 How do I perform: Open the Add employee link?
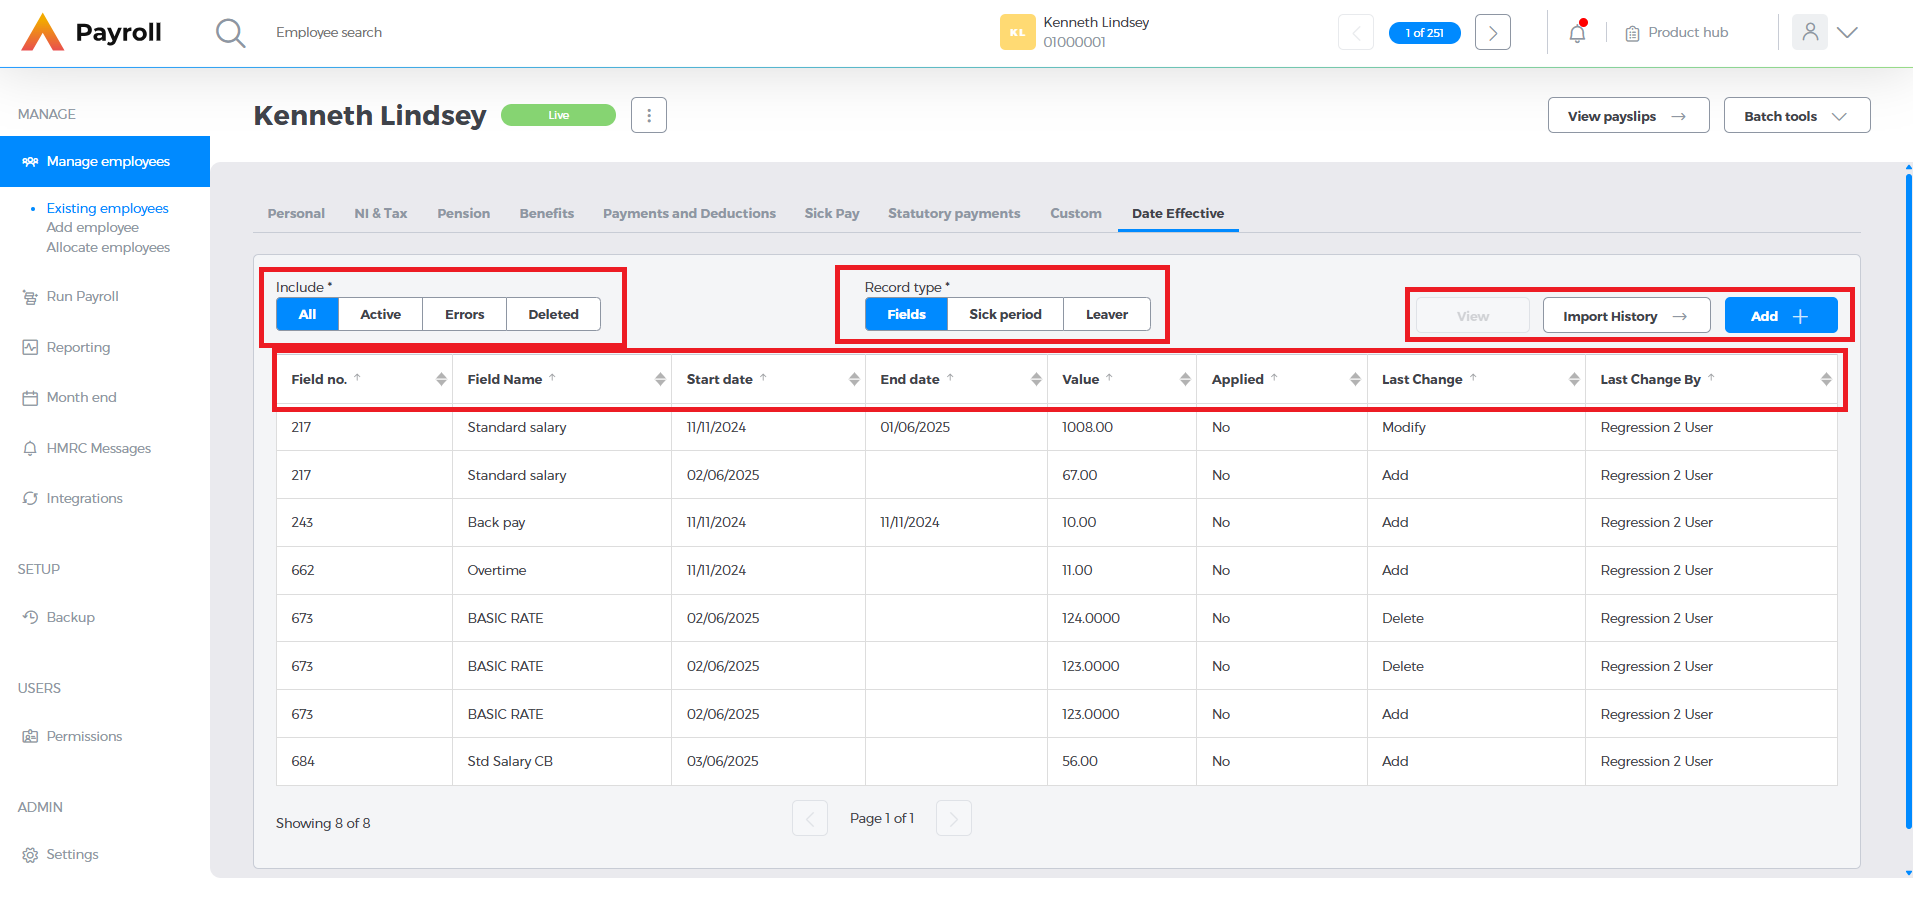pyautogui.click(x=93, y=227)
